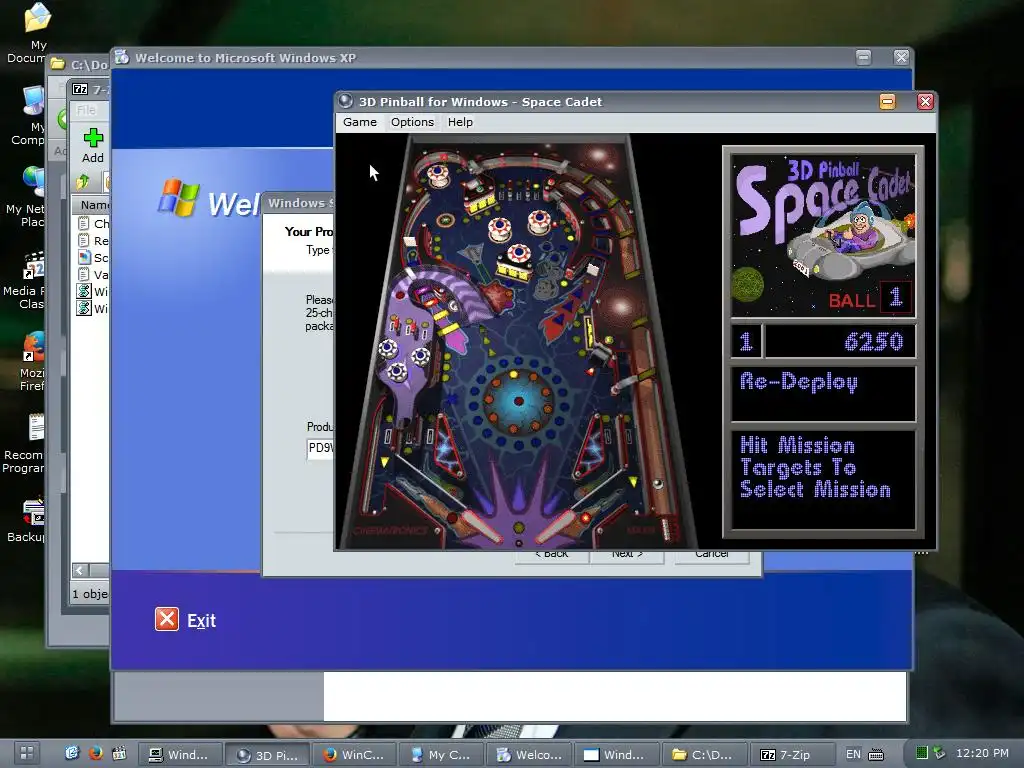Screen dimensions: 1024x768
Task: Select the file row starting with Sc
Action: click(93, 257)
